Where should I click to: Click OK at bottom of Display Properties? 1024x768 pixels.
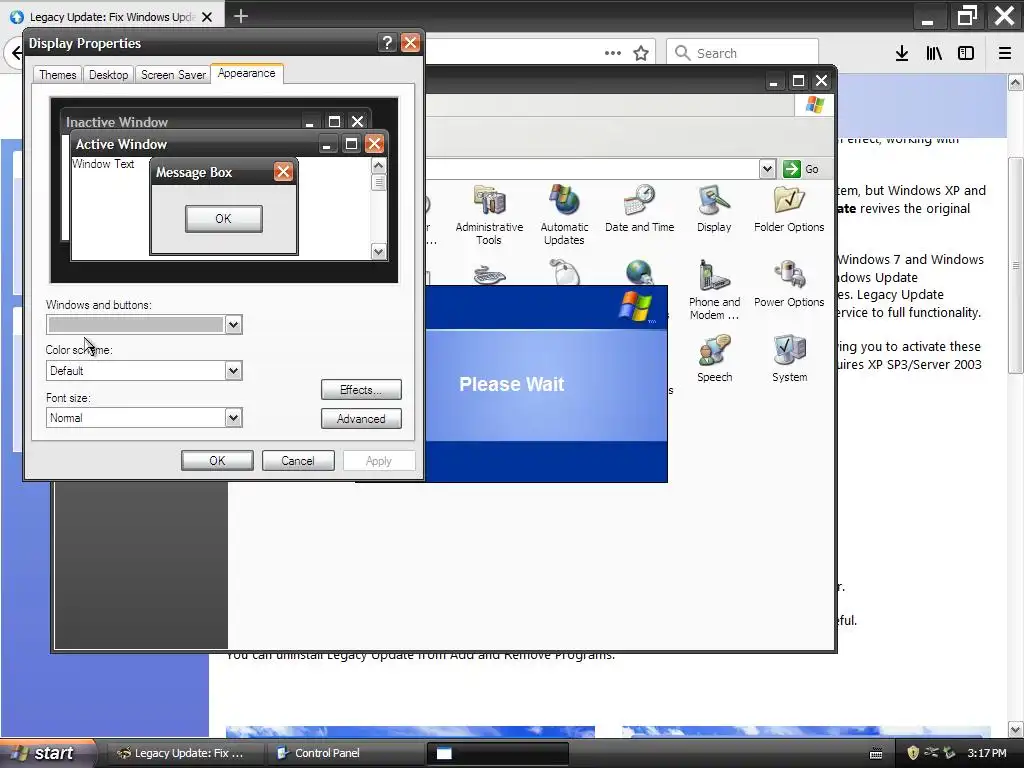[x=217, y=460]
